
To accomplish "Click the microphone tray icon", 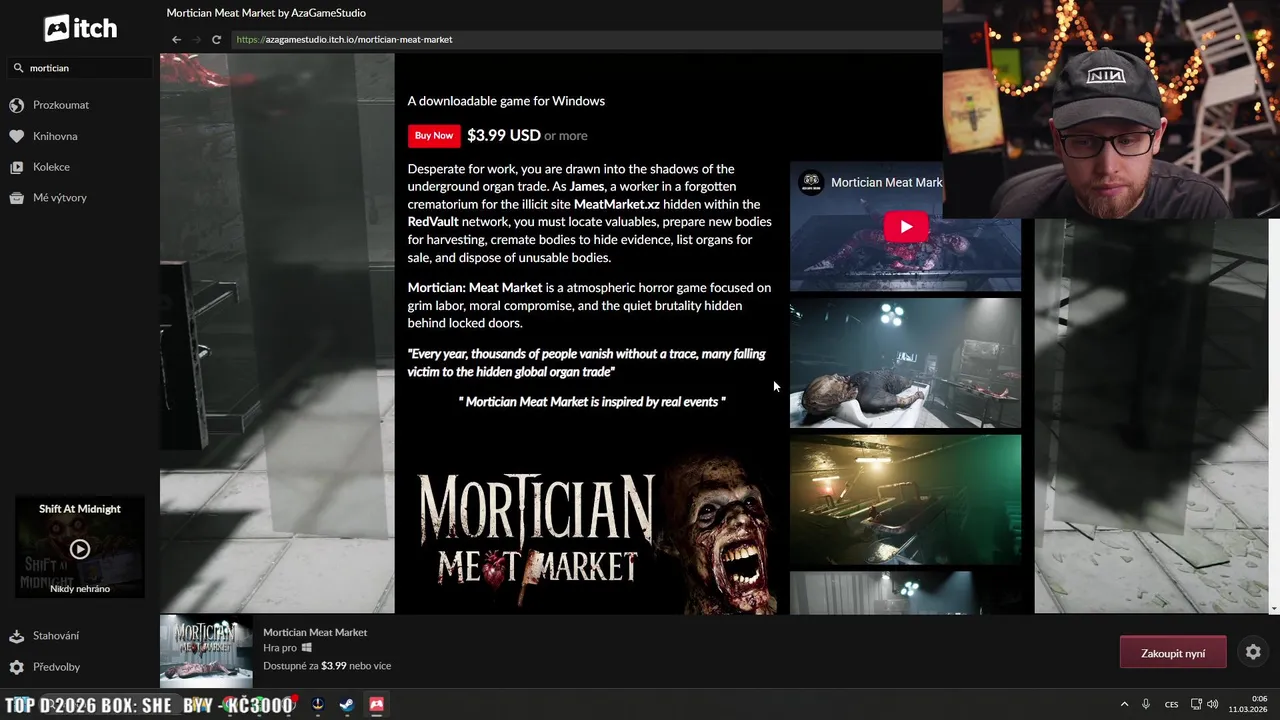I will 1146,704.
